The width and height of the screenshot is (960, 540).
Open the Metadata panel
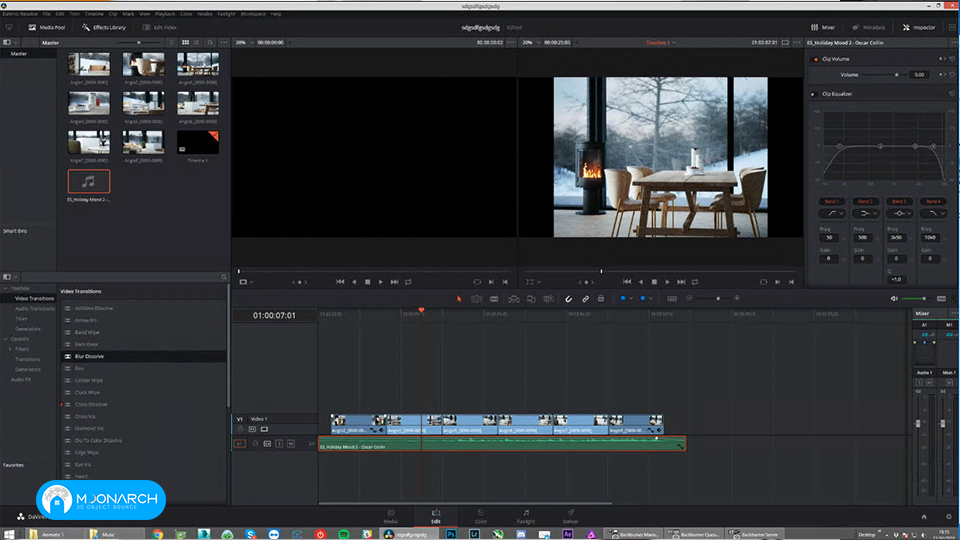coord(869,28)
